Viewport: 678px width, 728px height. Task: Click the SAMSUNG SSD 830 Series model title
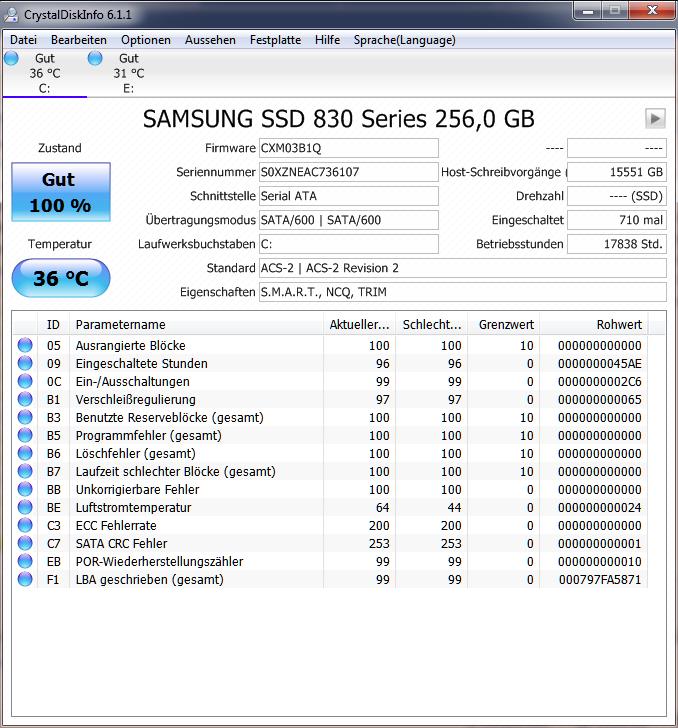pyautogui.click(x=339, y=119)
